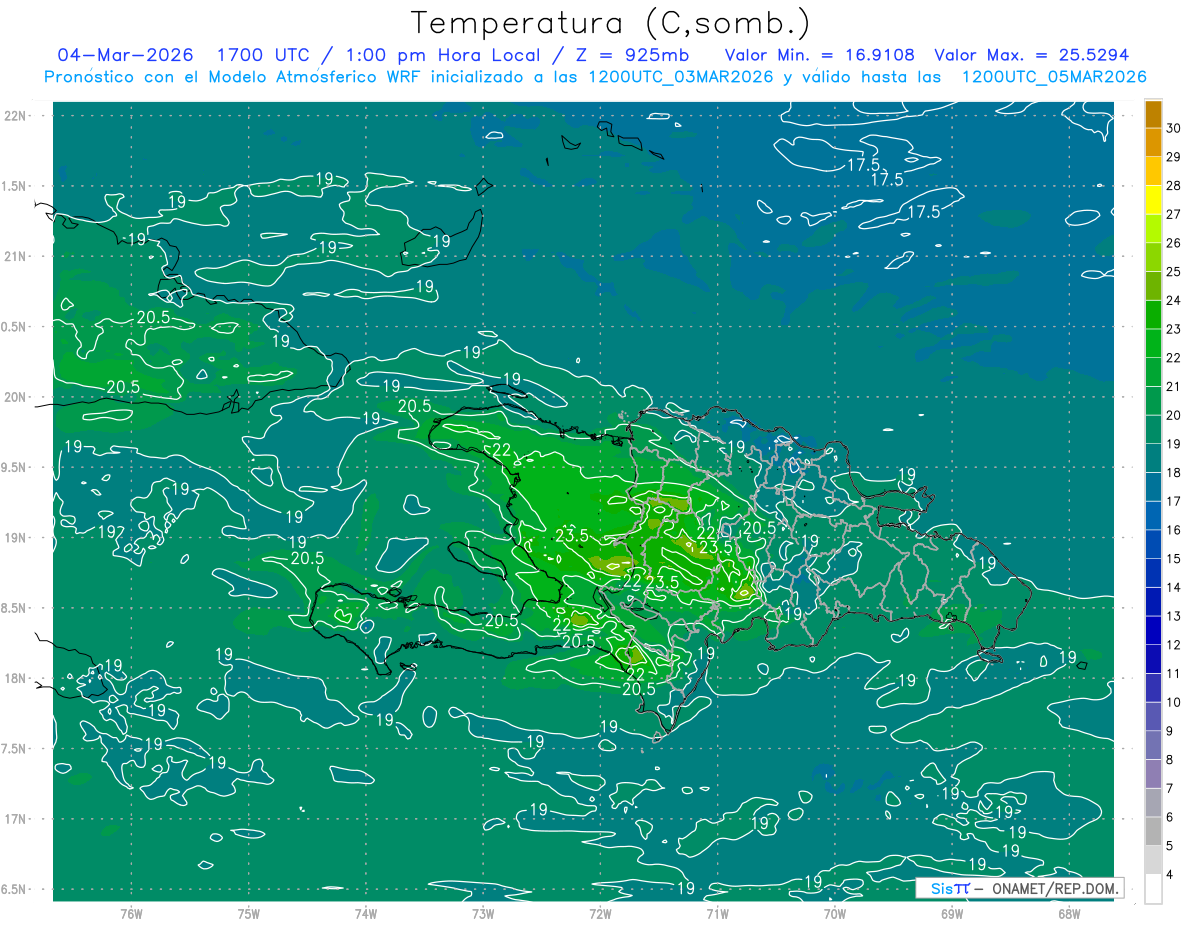Click the color scale value '21'

1175,387
